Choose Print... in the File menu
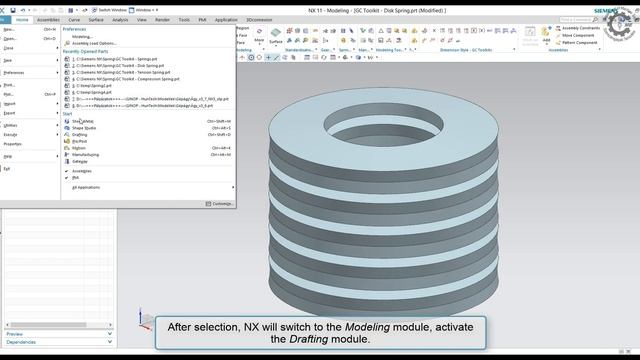 pos(29,85)
